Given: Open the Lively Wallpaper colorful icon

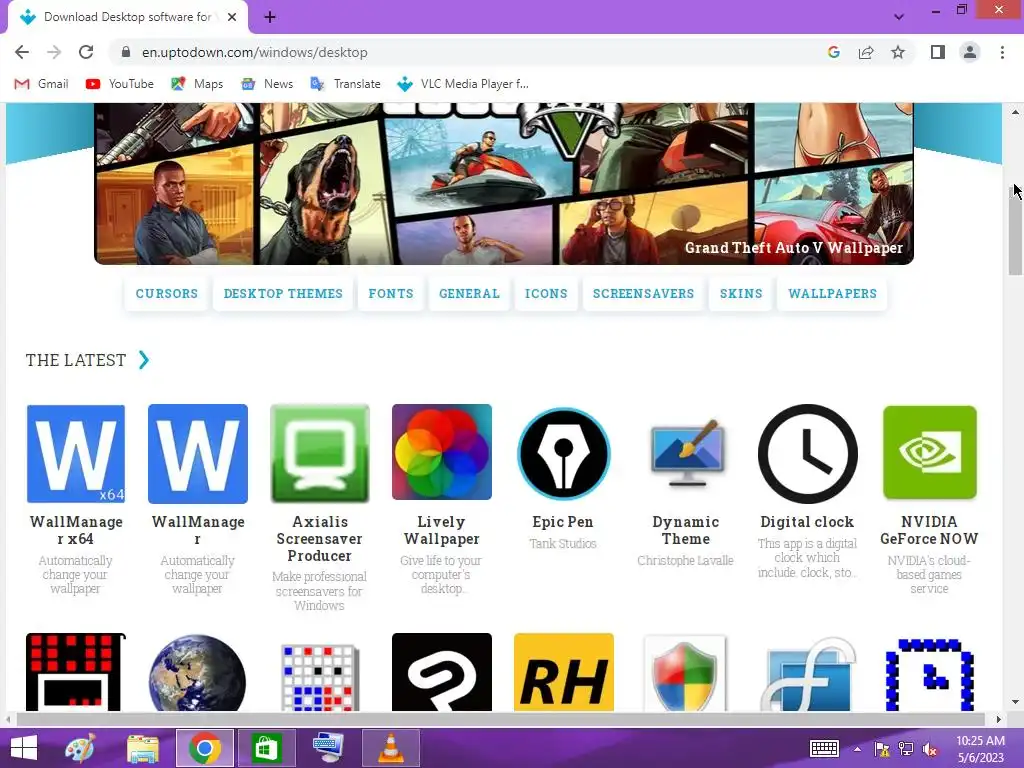Looking at the screenshot, I should tap(442, 452).
